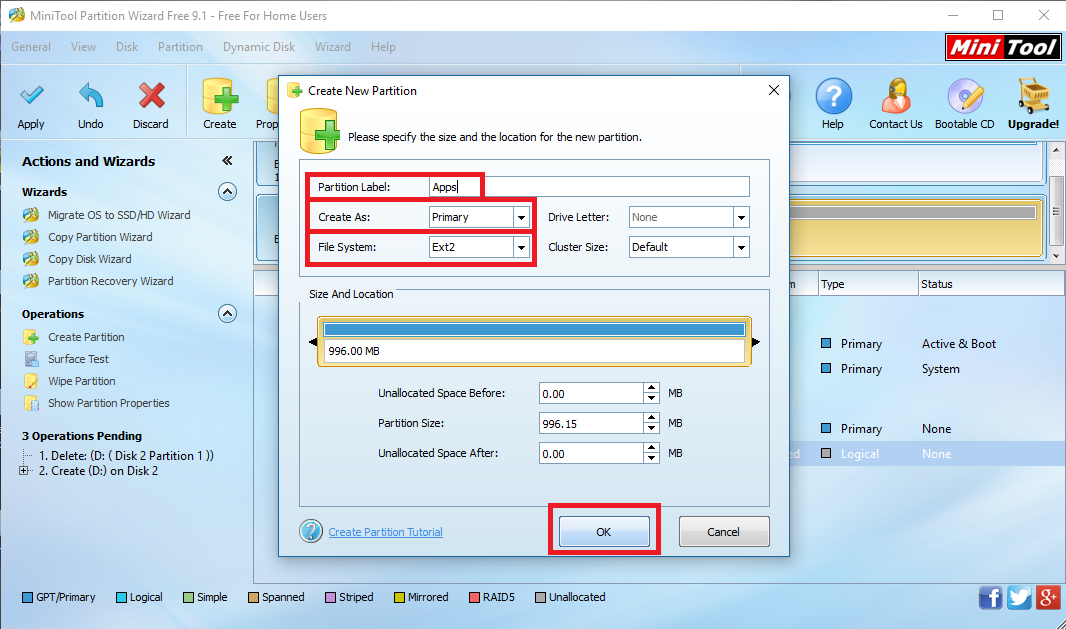Viewport: 1066px width, 629px height.
Task: Open the Help menu
Action: tap(383, 47)
